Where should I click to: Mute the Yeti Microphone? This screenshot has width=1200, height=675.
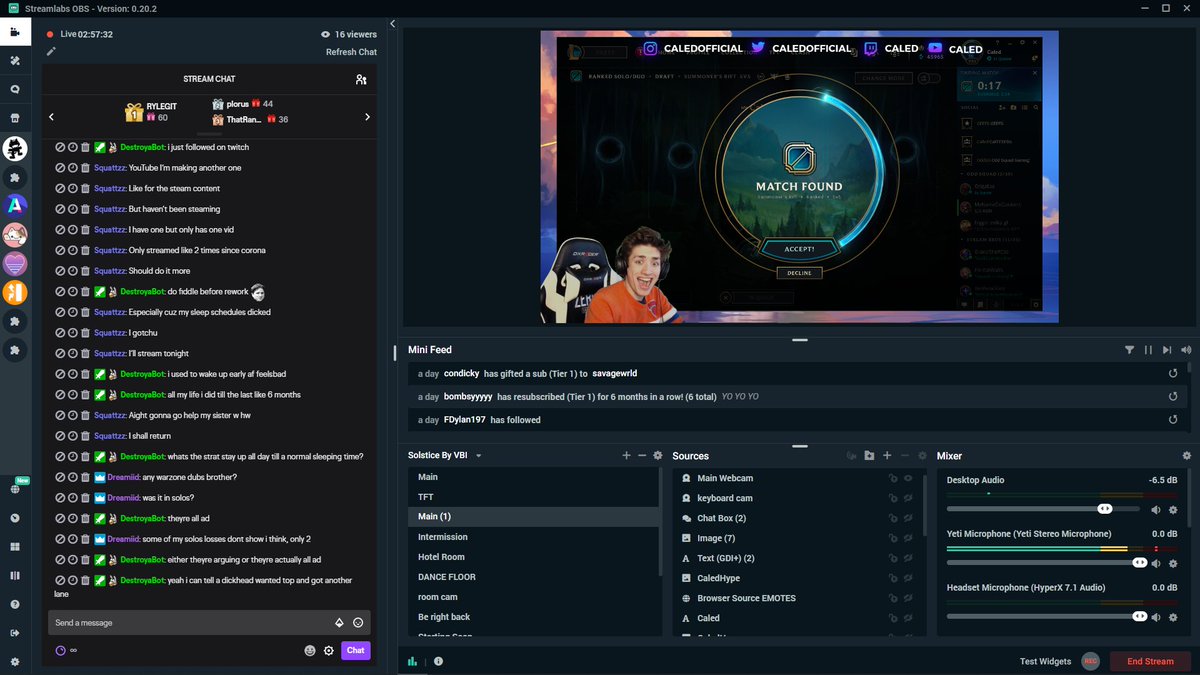click(1156, 563)
